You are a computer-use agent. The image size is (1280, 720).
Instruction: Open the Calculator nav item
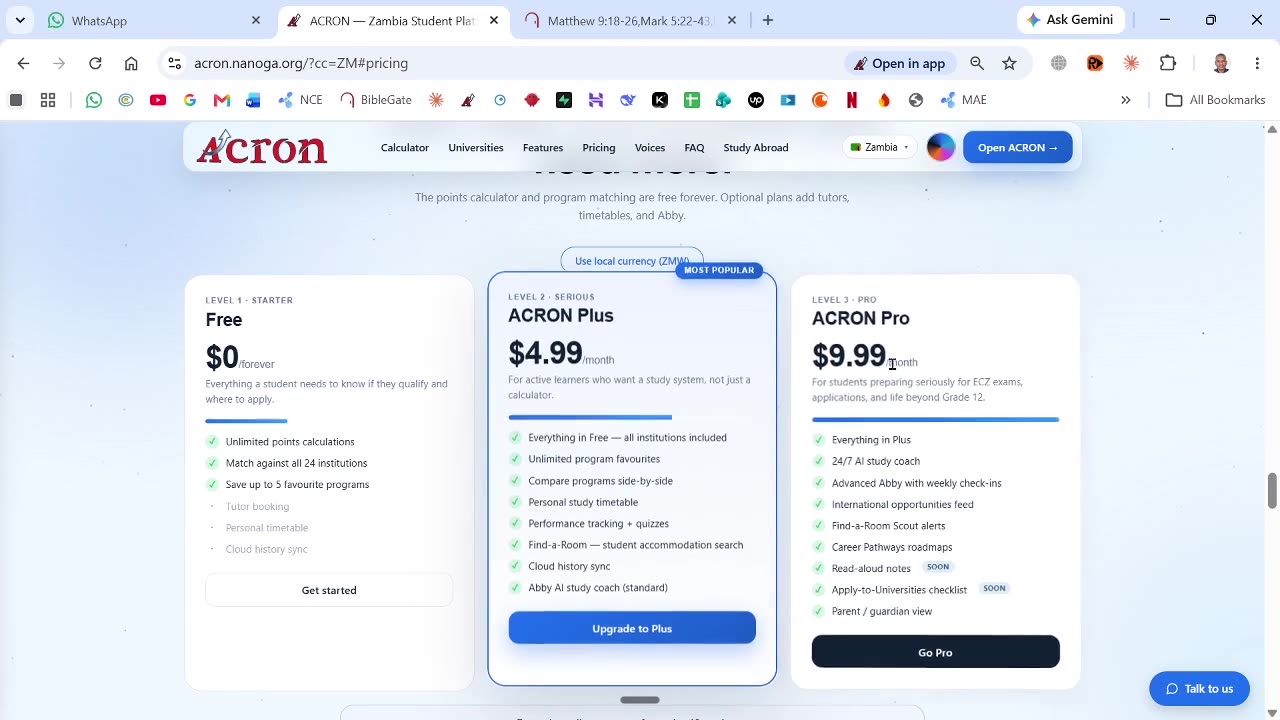(x=405, y=148)
